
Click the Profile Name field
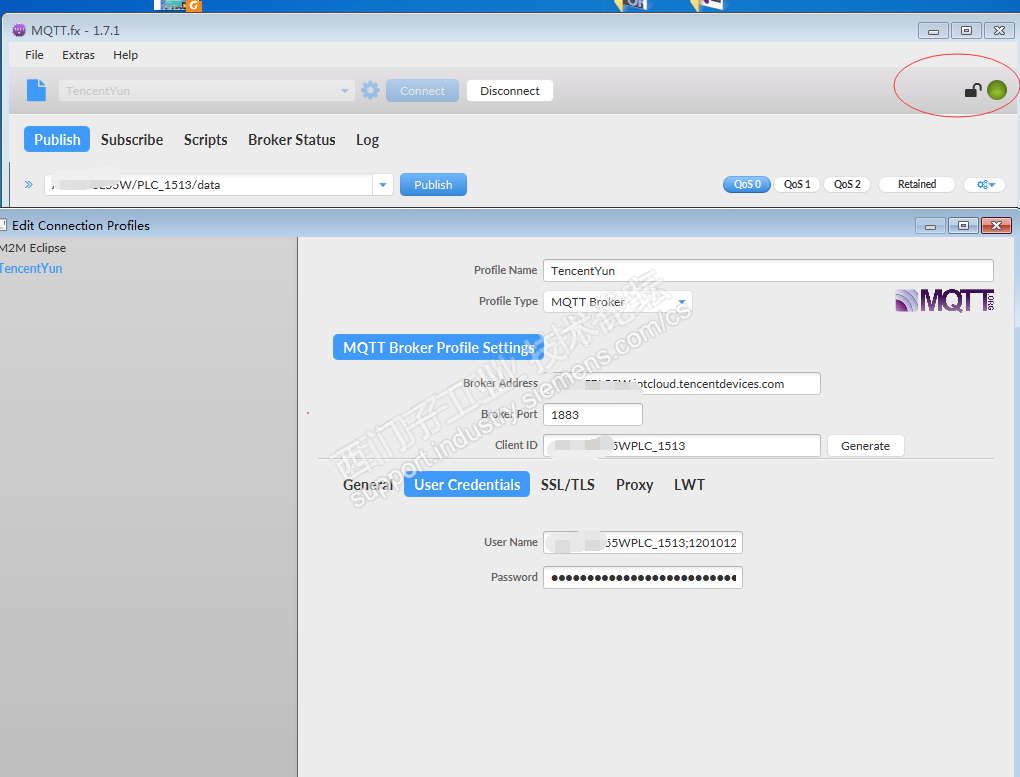pos(768,271)
